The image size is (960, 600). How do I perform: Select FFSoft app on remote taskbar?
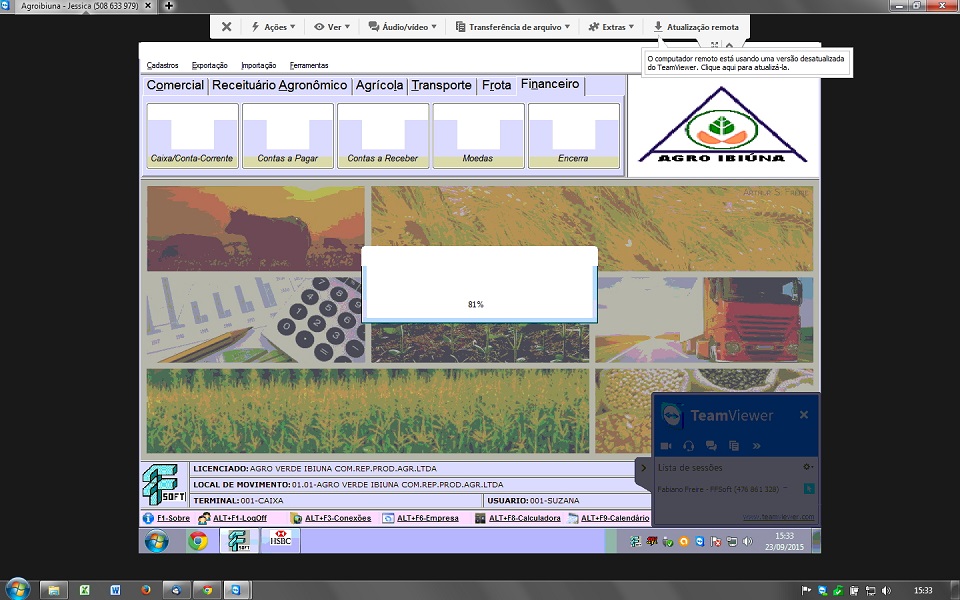(x=239, y=541)
